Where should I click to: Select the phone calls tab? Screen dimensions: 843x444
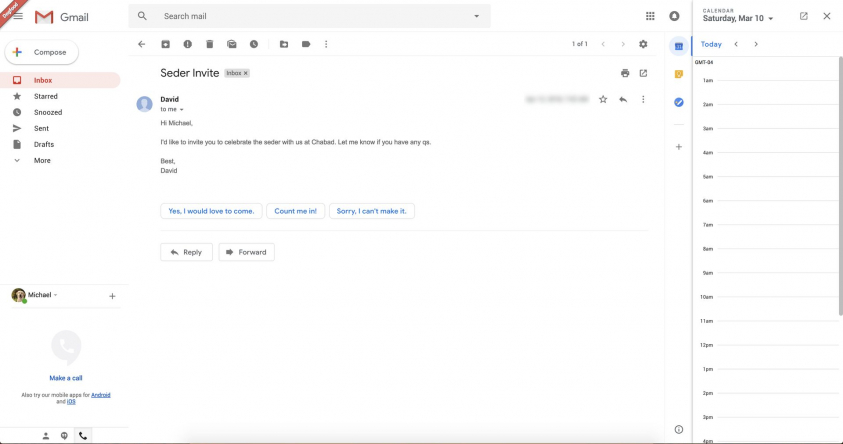pyautogui.click(x=83, y=436)
